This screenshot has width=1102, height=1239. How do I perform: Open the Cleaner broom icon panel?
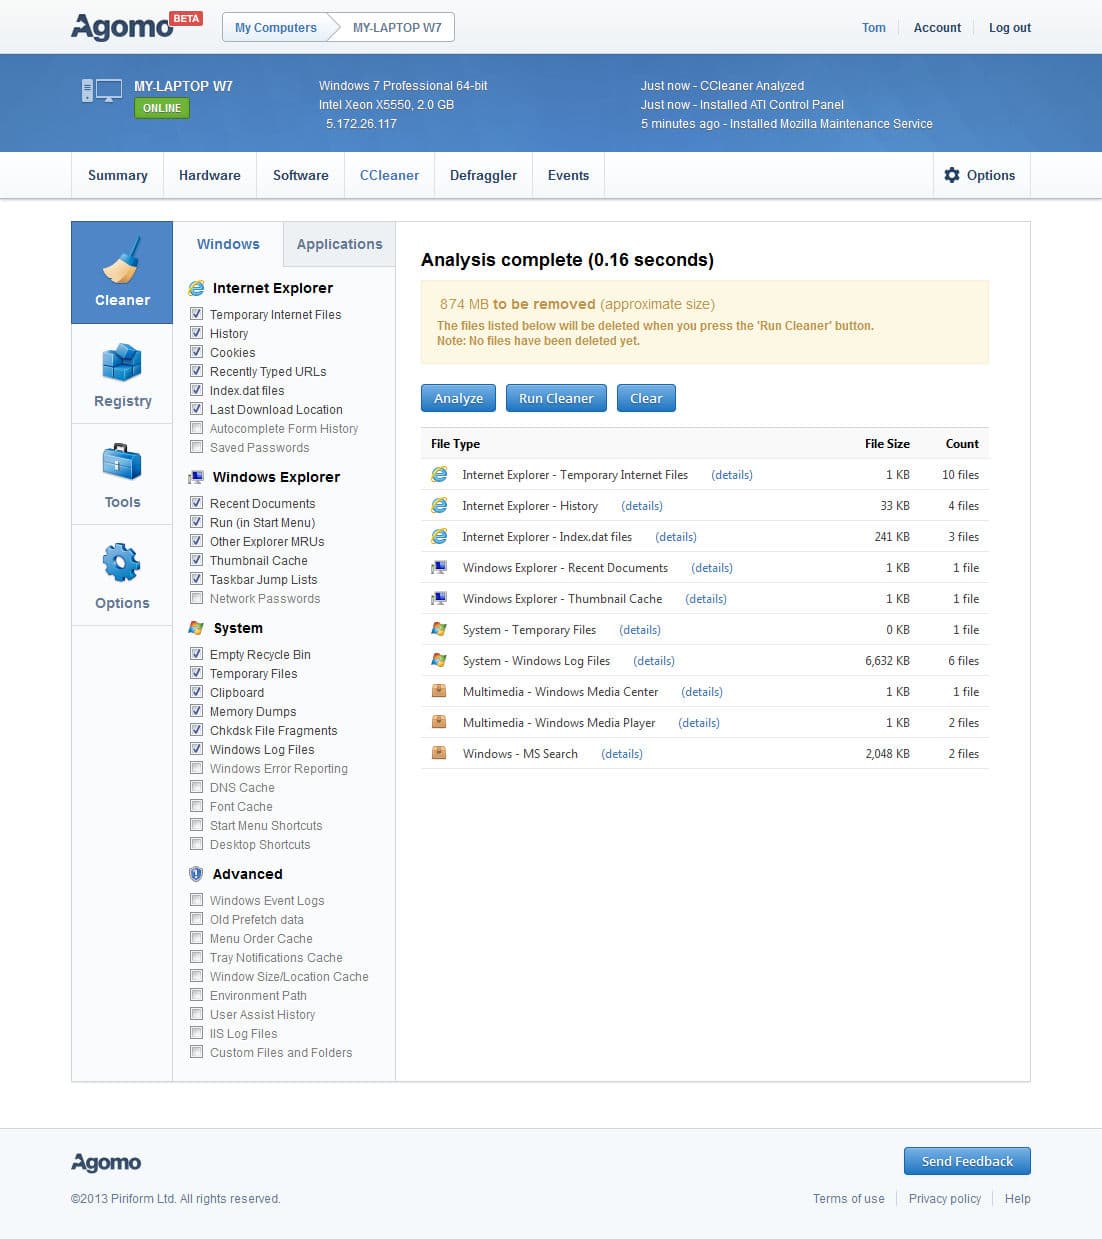coord(122,262)
